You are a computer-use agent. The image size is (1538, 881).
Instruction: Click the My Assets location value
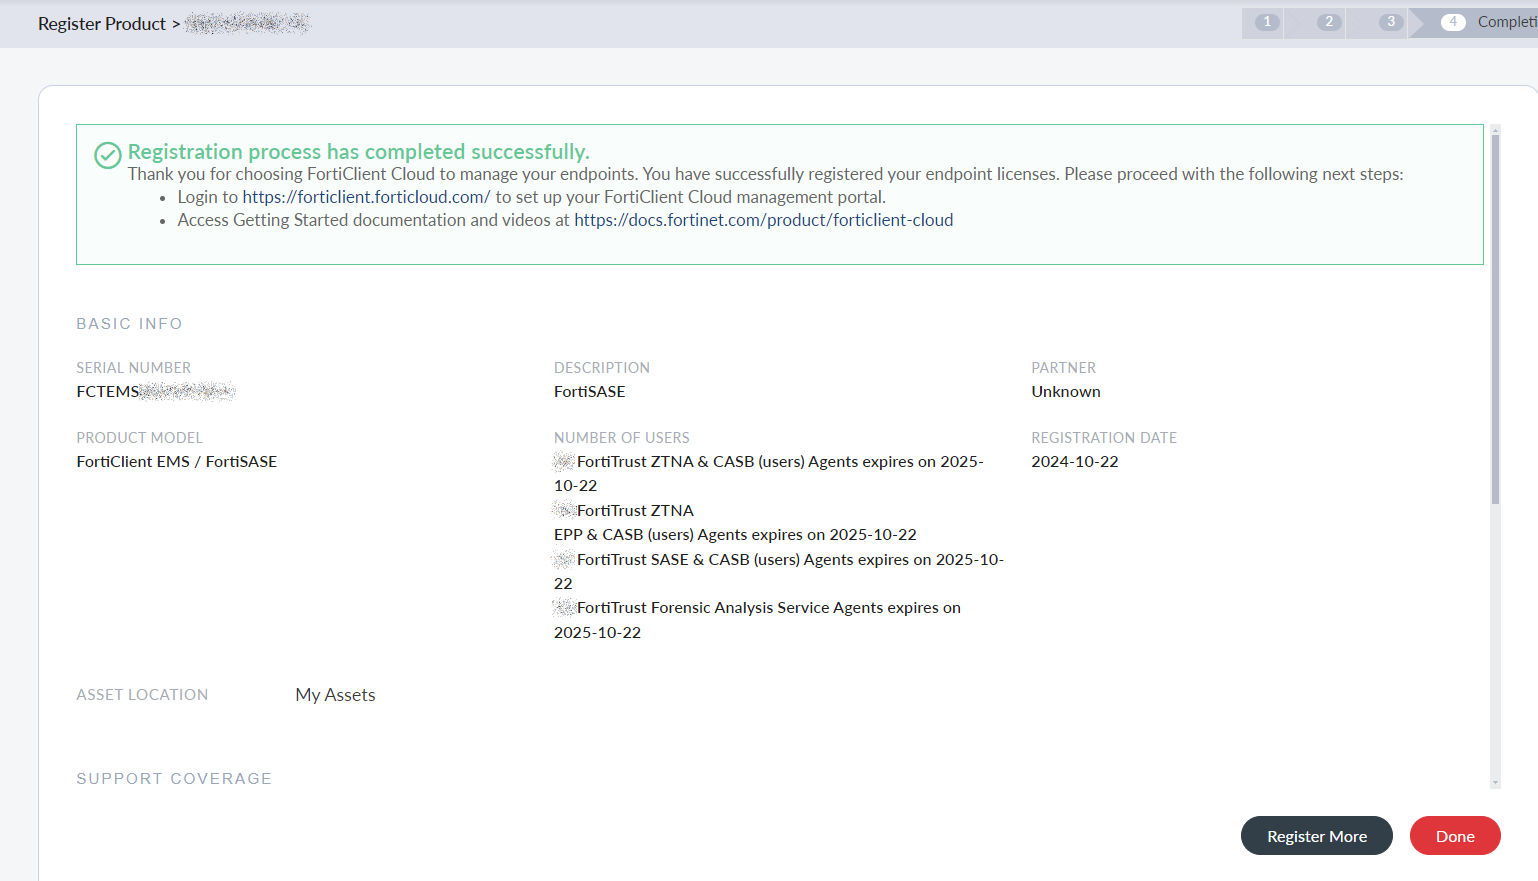tap(334, 694)
